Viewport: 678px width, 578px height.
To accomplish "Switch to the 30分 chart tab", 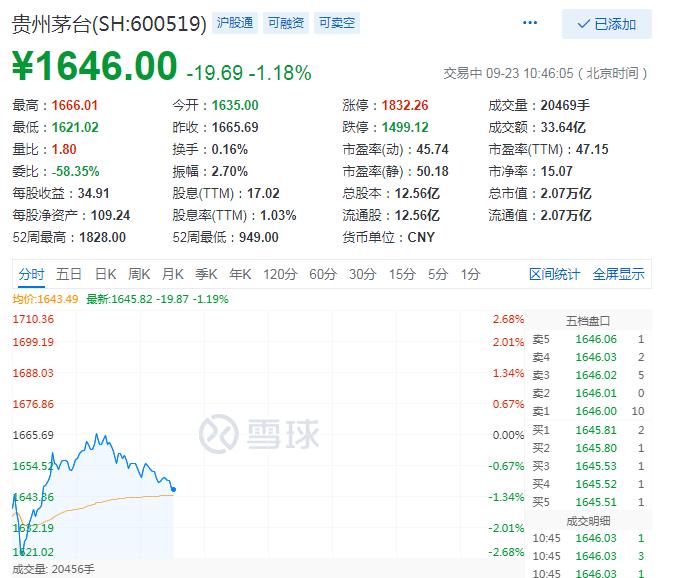I will pos(363,274).
